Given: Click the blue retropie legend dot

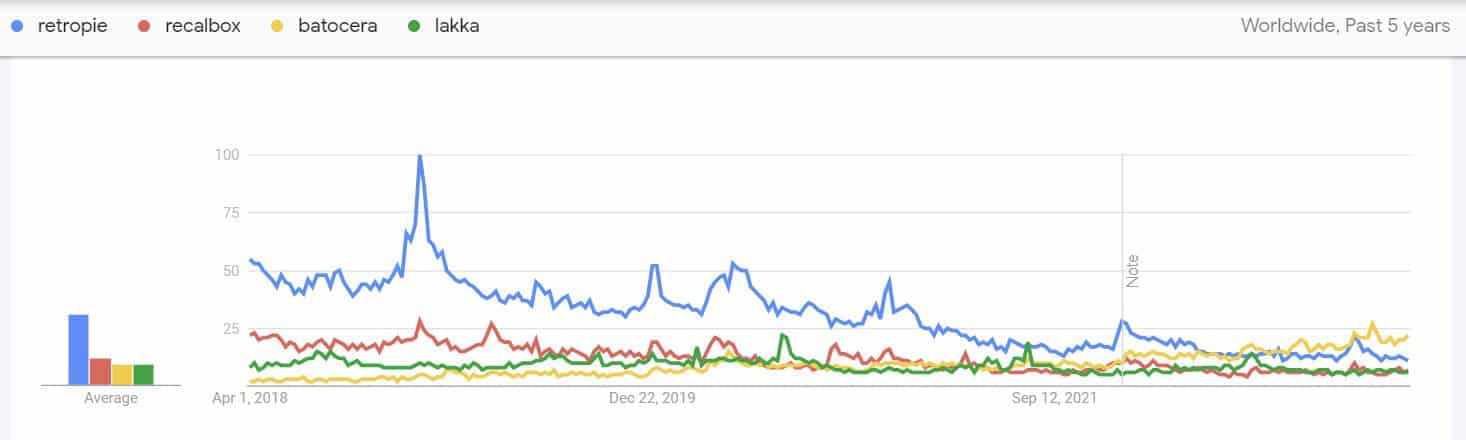Looking at the screenshot, I should pos(17,27).
